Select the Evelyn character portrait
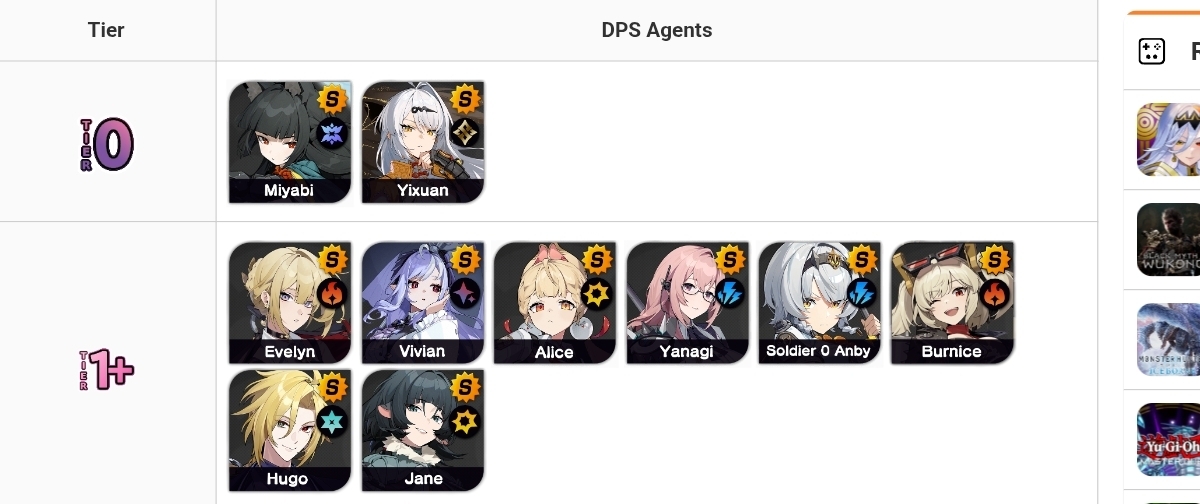1200x504 pixels. click(x=290, y=303)
